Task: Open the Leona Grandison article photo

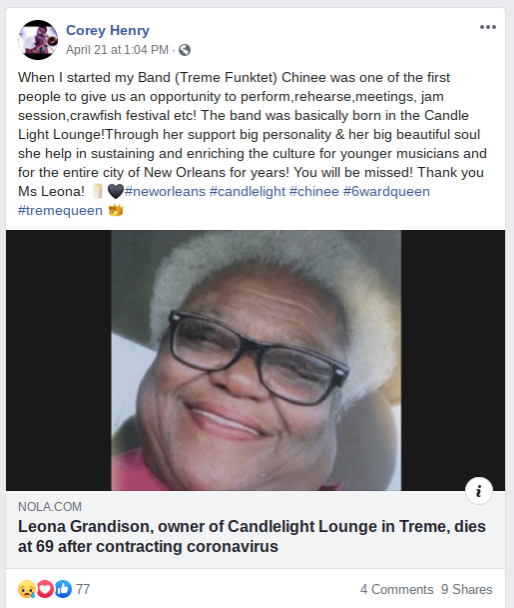Action: pyautogui.click(x=255, y=361)
